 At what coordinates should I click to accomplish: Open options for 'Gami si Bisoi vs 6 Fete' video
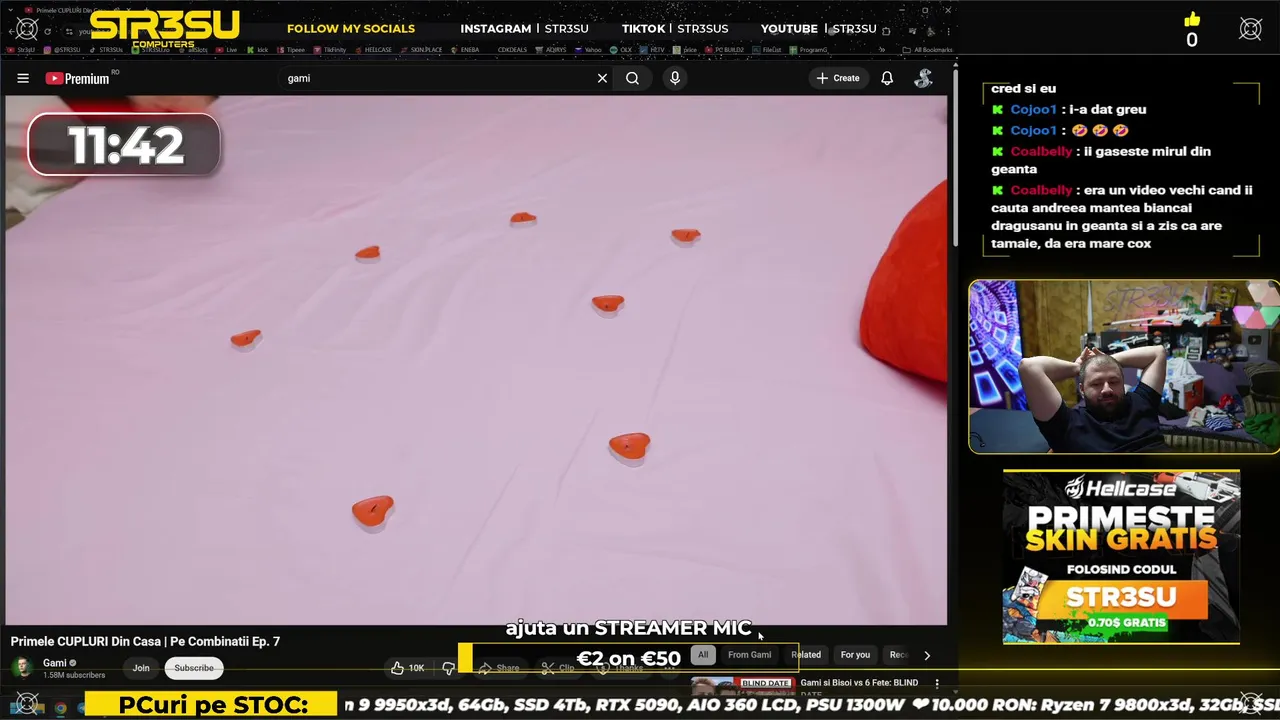click(x=937, y=683)
